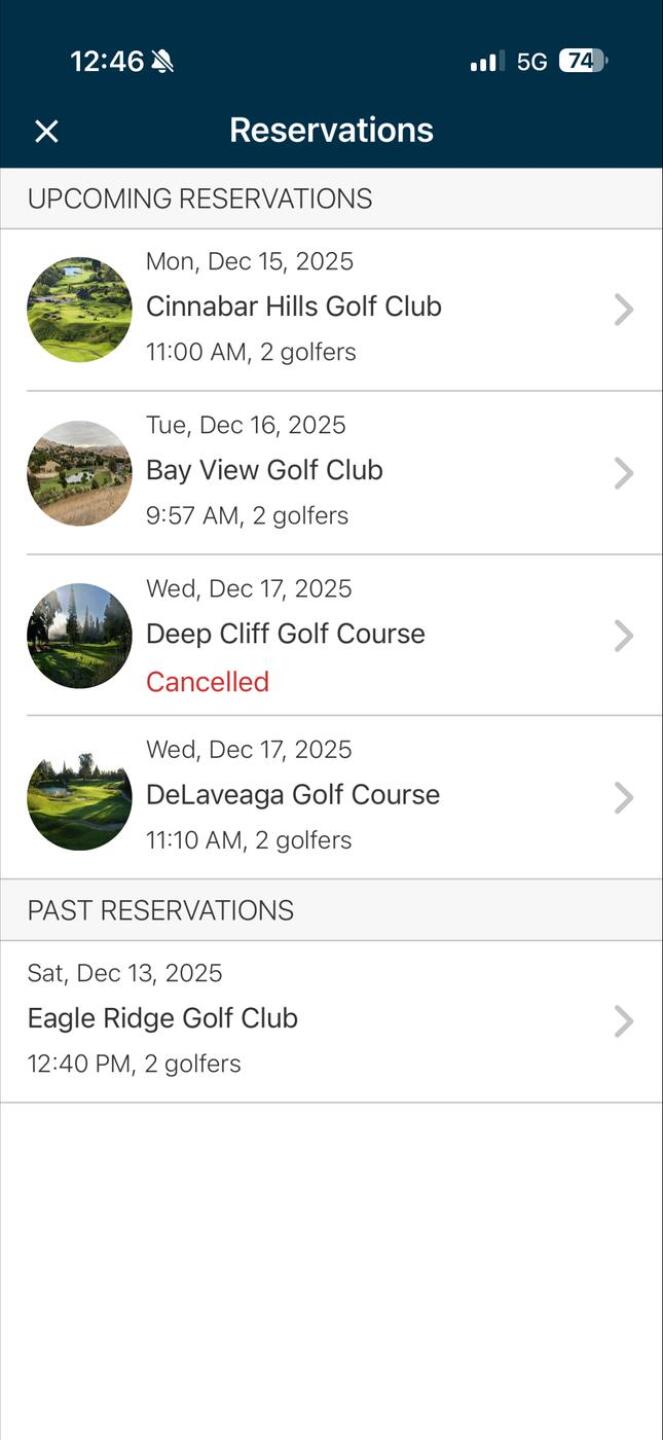Tap DeLaveaga Golf Course photo
Image resolution: width=663 pixels, height=1440 pixels.
click(79, 798)
